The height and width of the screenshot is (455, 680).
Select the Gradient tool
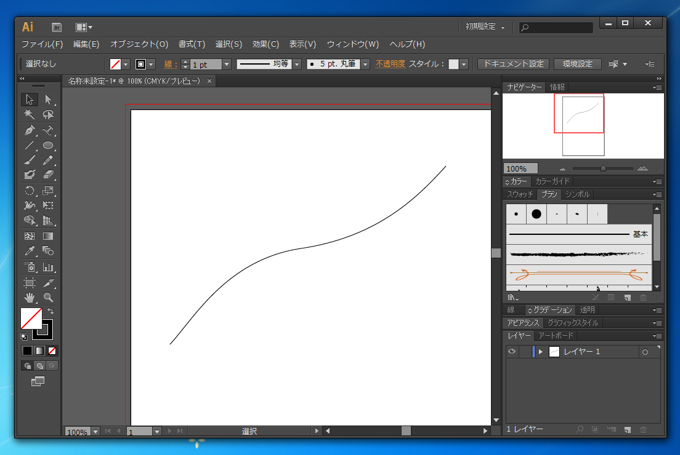click(x=48, y=236)
